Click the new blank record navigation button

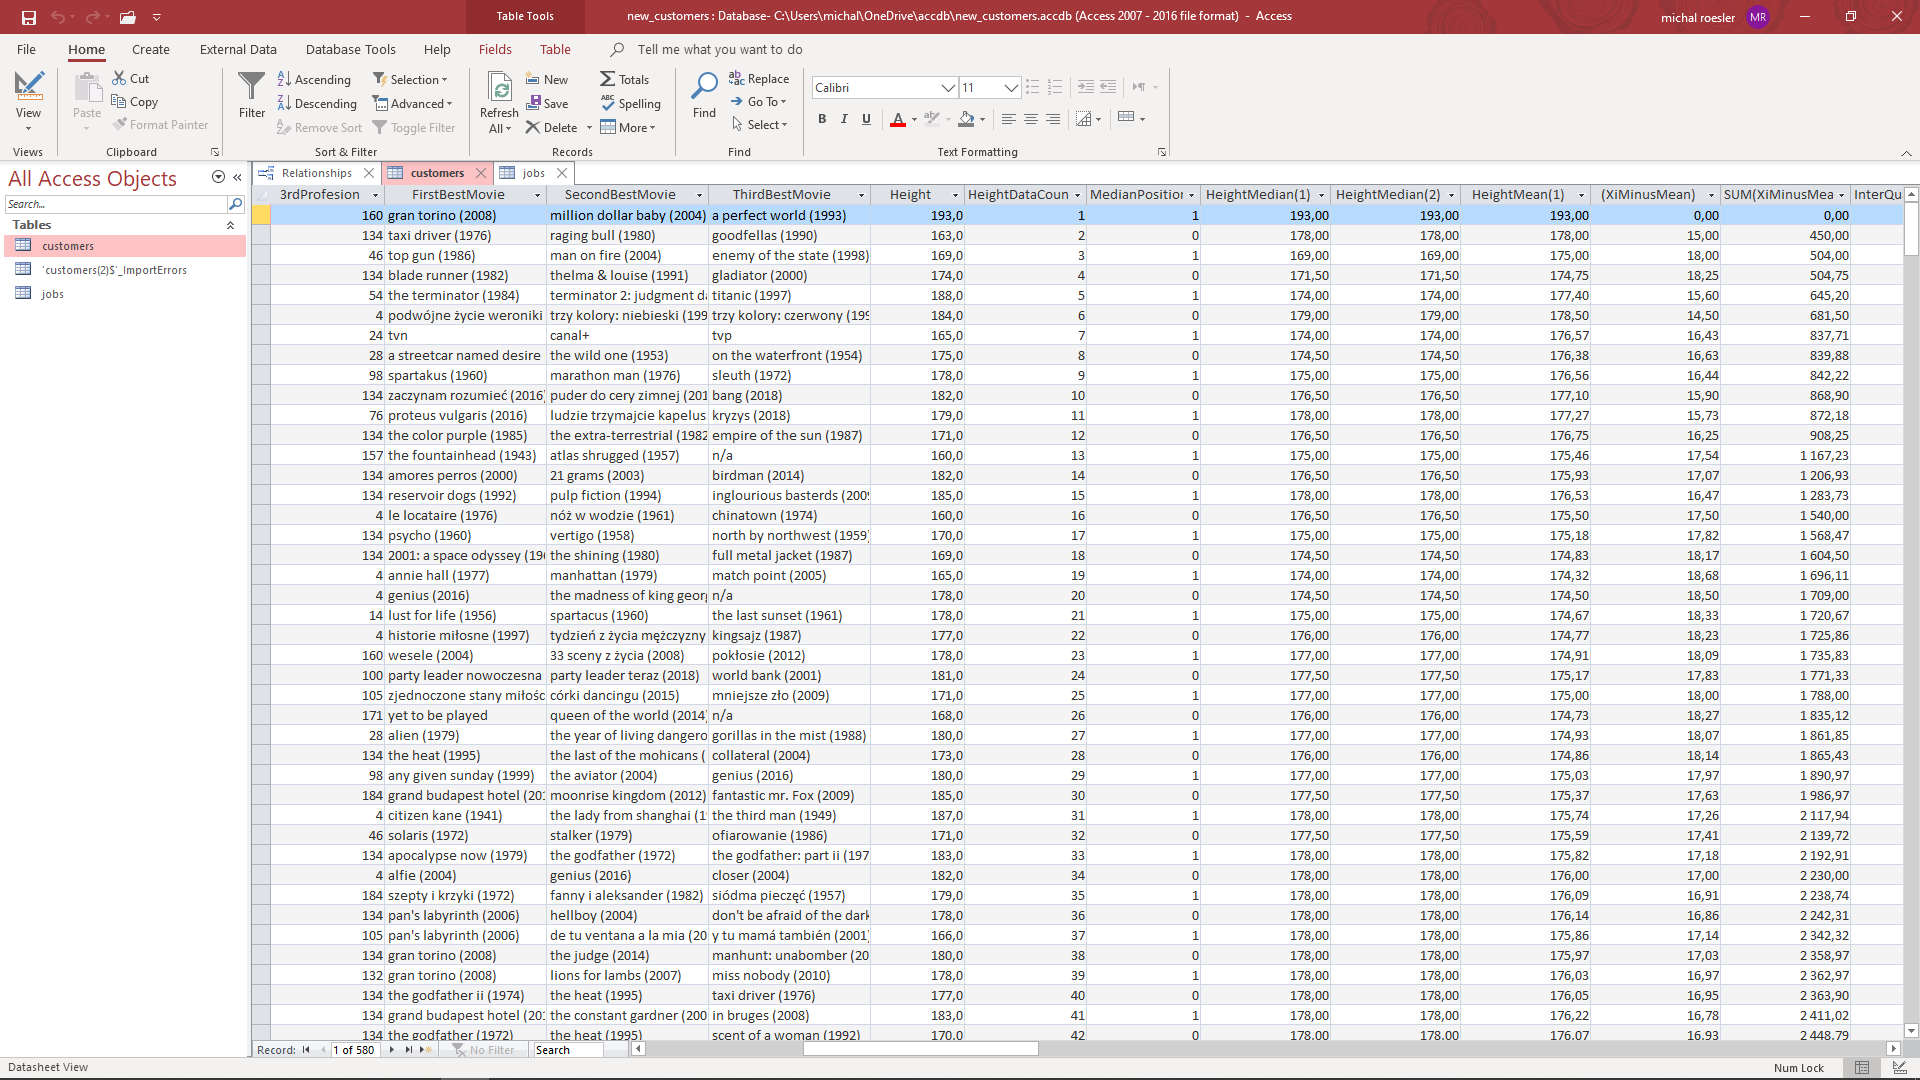(x=426, y=1050)
